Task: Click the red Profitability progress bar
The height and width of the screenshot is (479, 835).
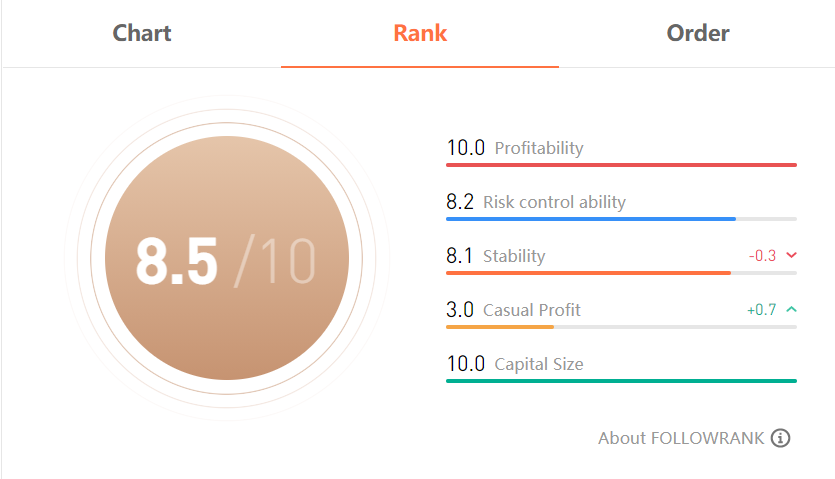Action: (621, 165)
